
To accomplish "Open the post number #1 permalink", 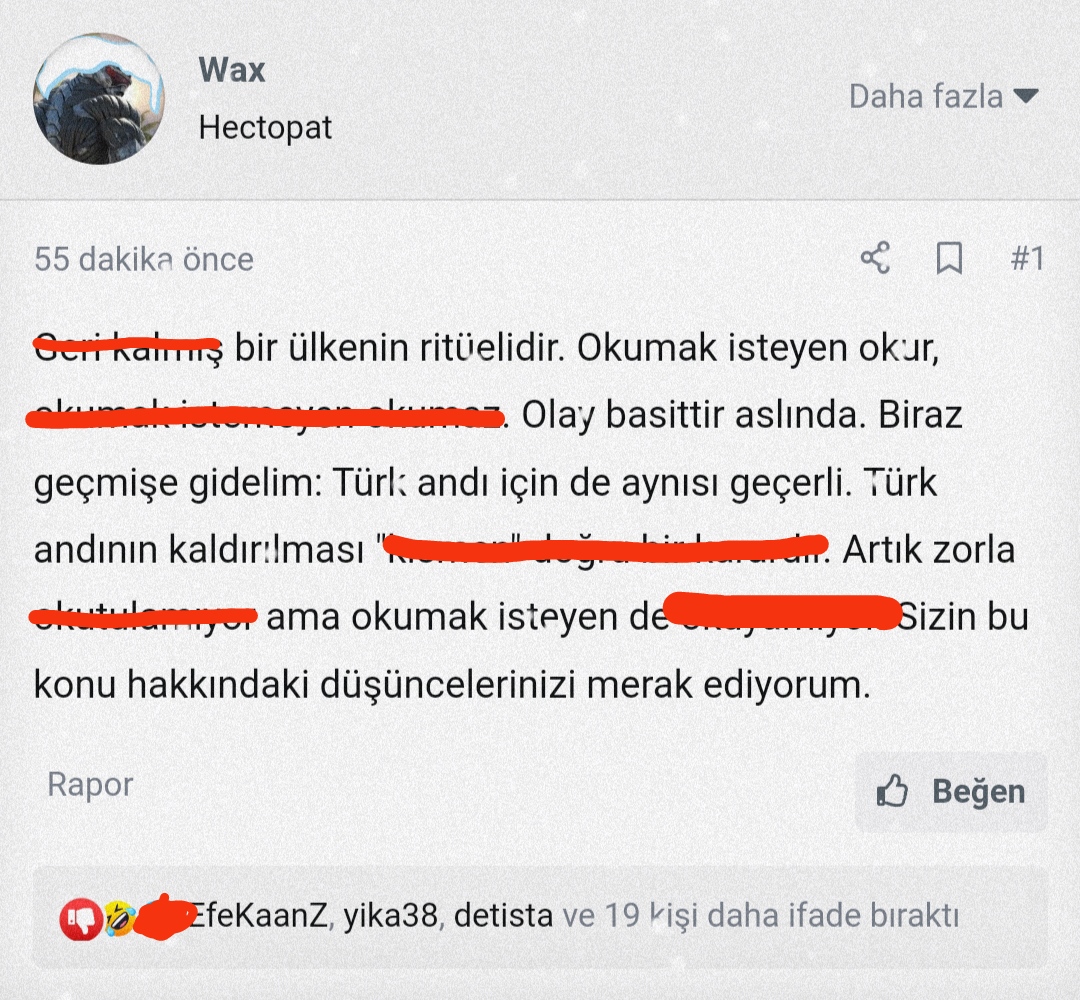I will click(1027, 259).
